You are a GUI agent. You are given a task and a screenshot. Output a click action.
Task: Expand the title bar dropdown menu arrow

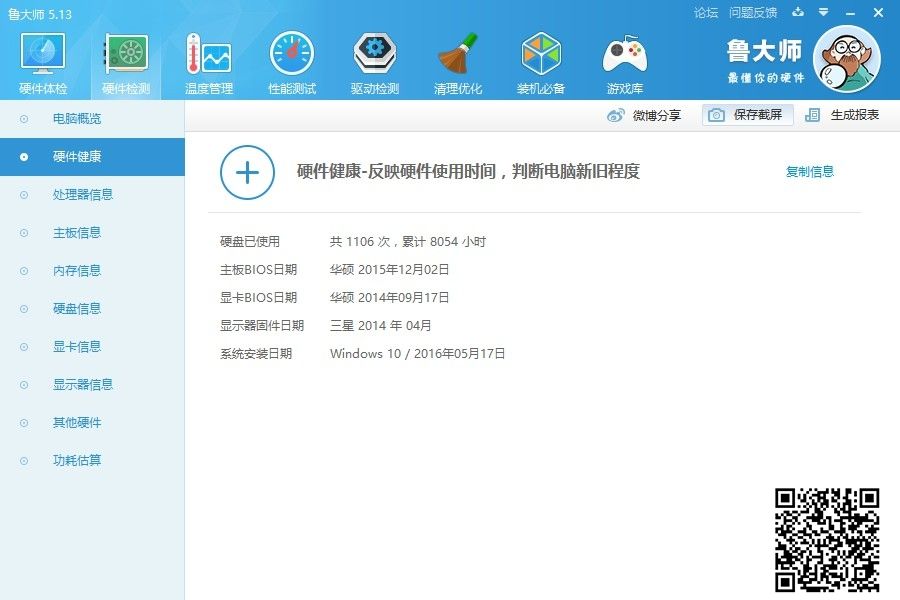(x=823, y=13)
